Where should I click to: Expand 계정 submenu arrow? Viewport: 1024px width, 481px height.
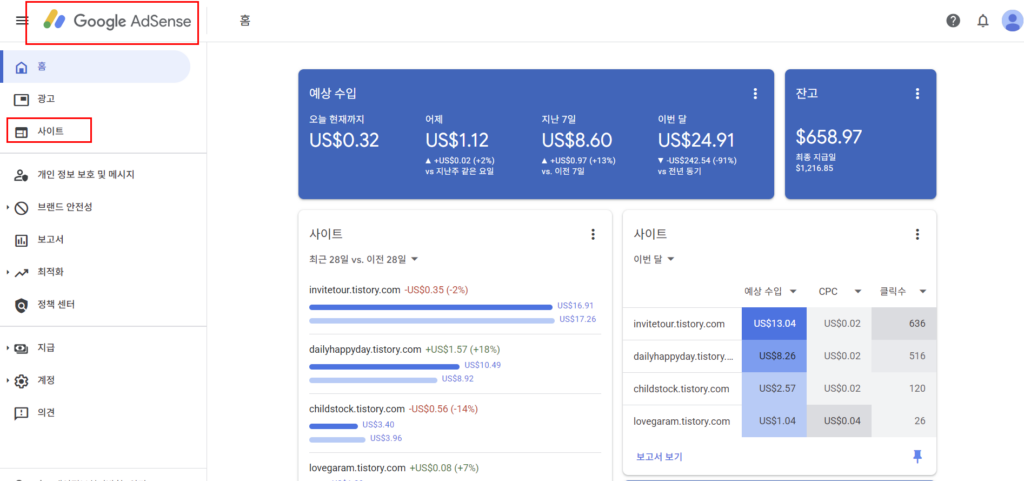[x=8, y=380]
